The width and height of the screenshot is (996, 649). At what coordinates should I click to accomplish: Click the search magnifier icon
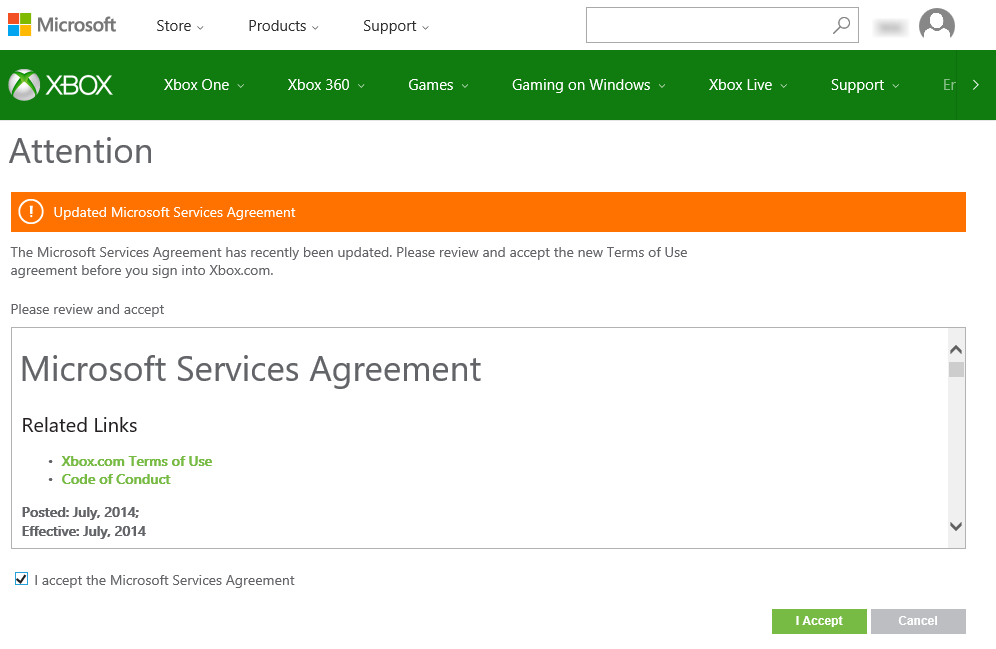coord(841,25)
